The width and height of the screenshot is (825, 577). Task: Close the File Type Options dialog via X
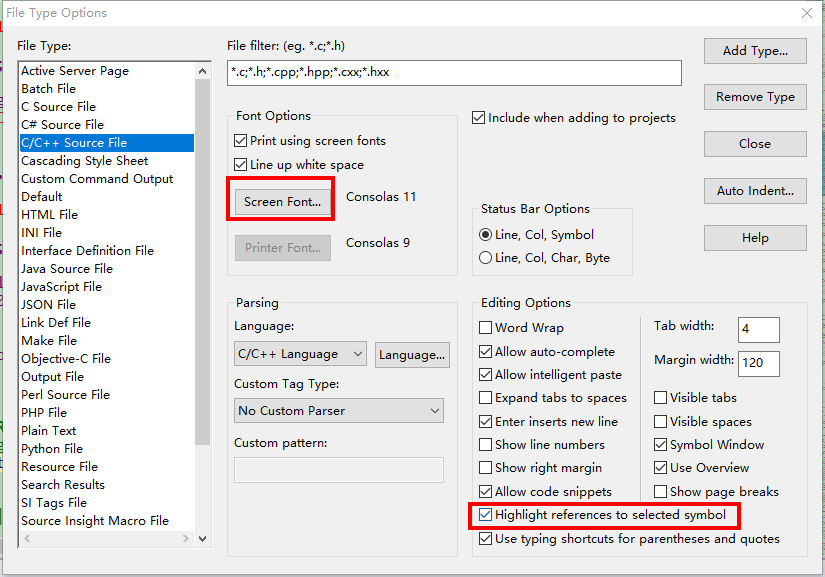807,13
